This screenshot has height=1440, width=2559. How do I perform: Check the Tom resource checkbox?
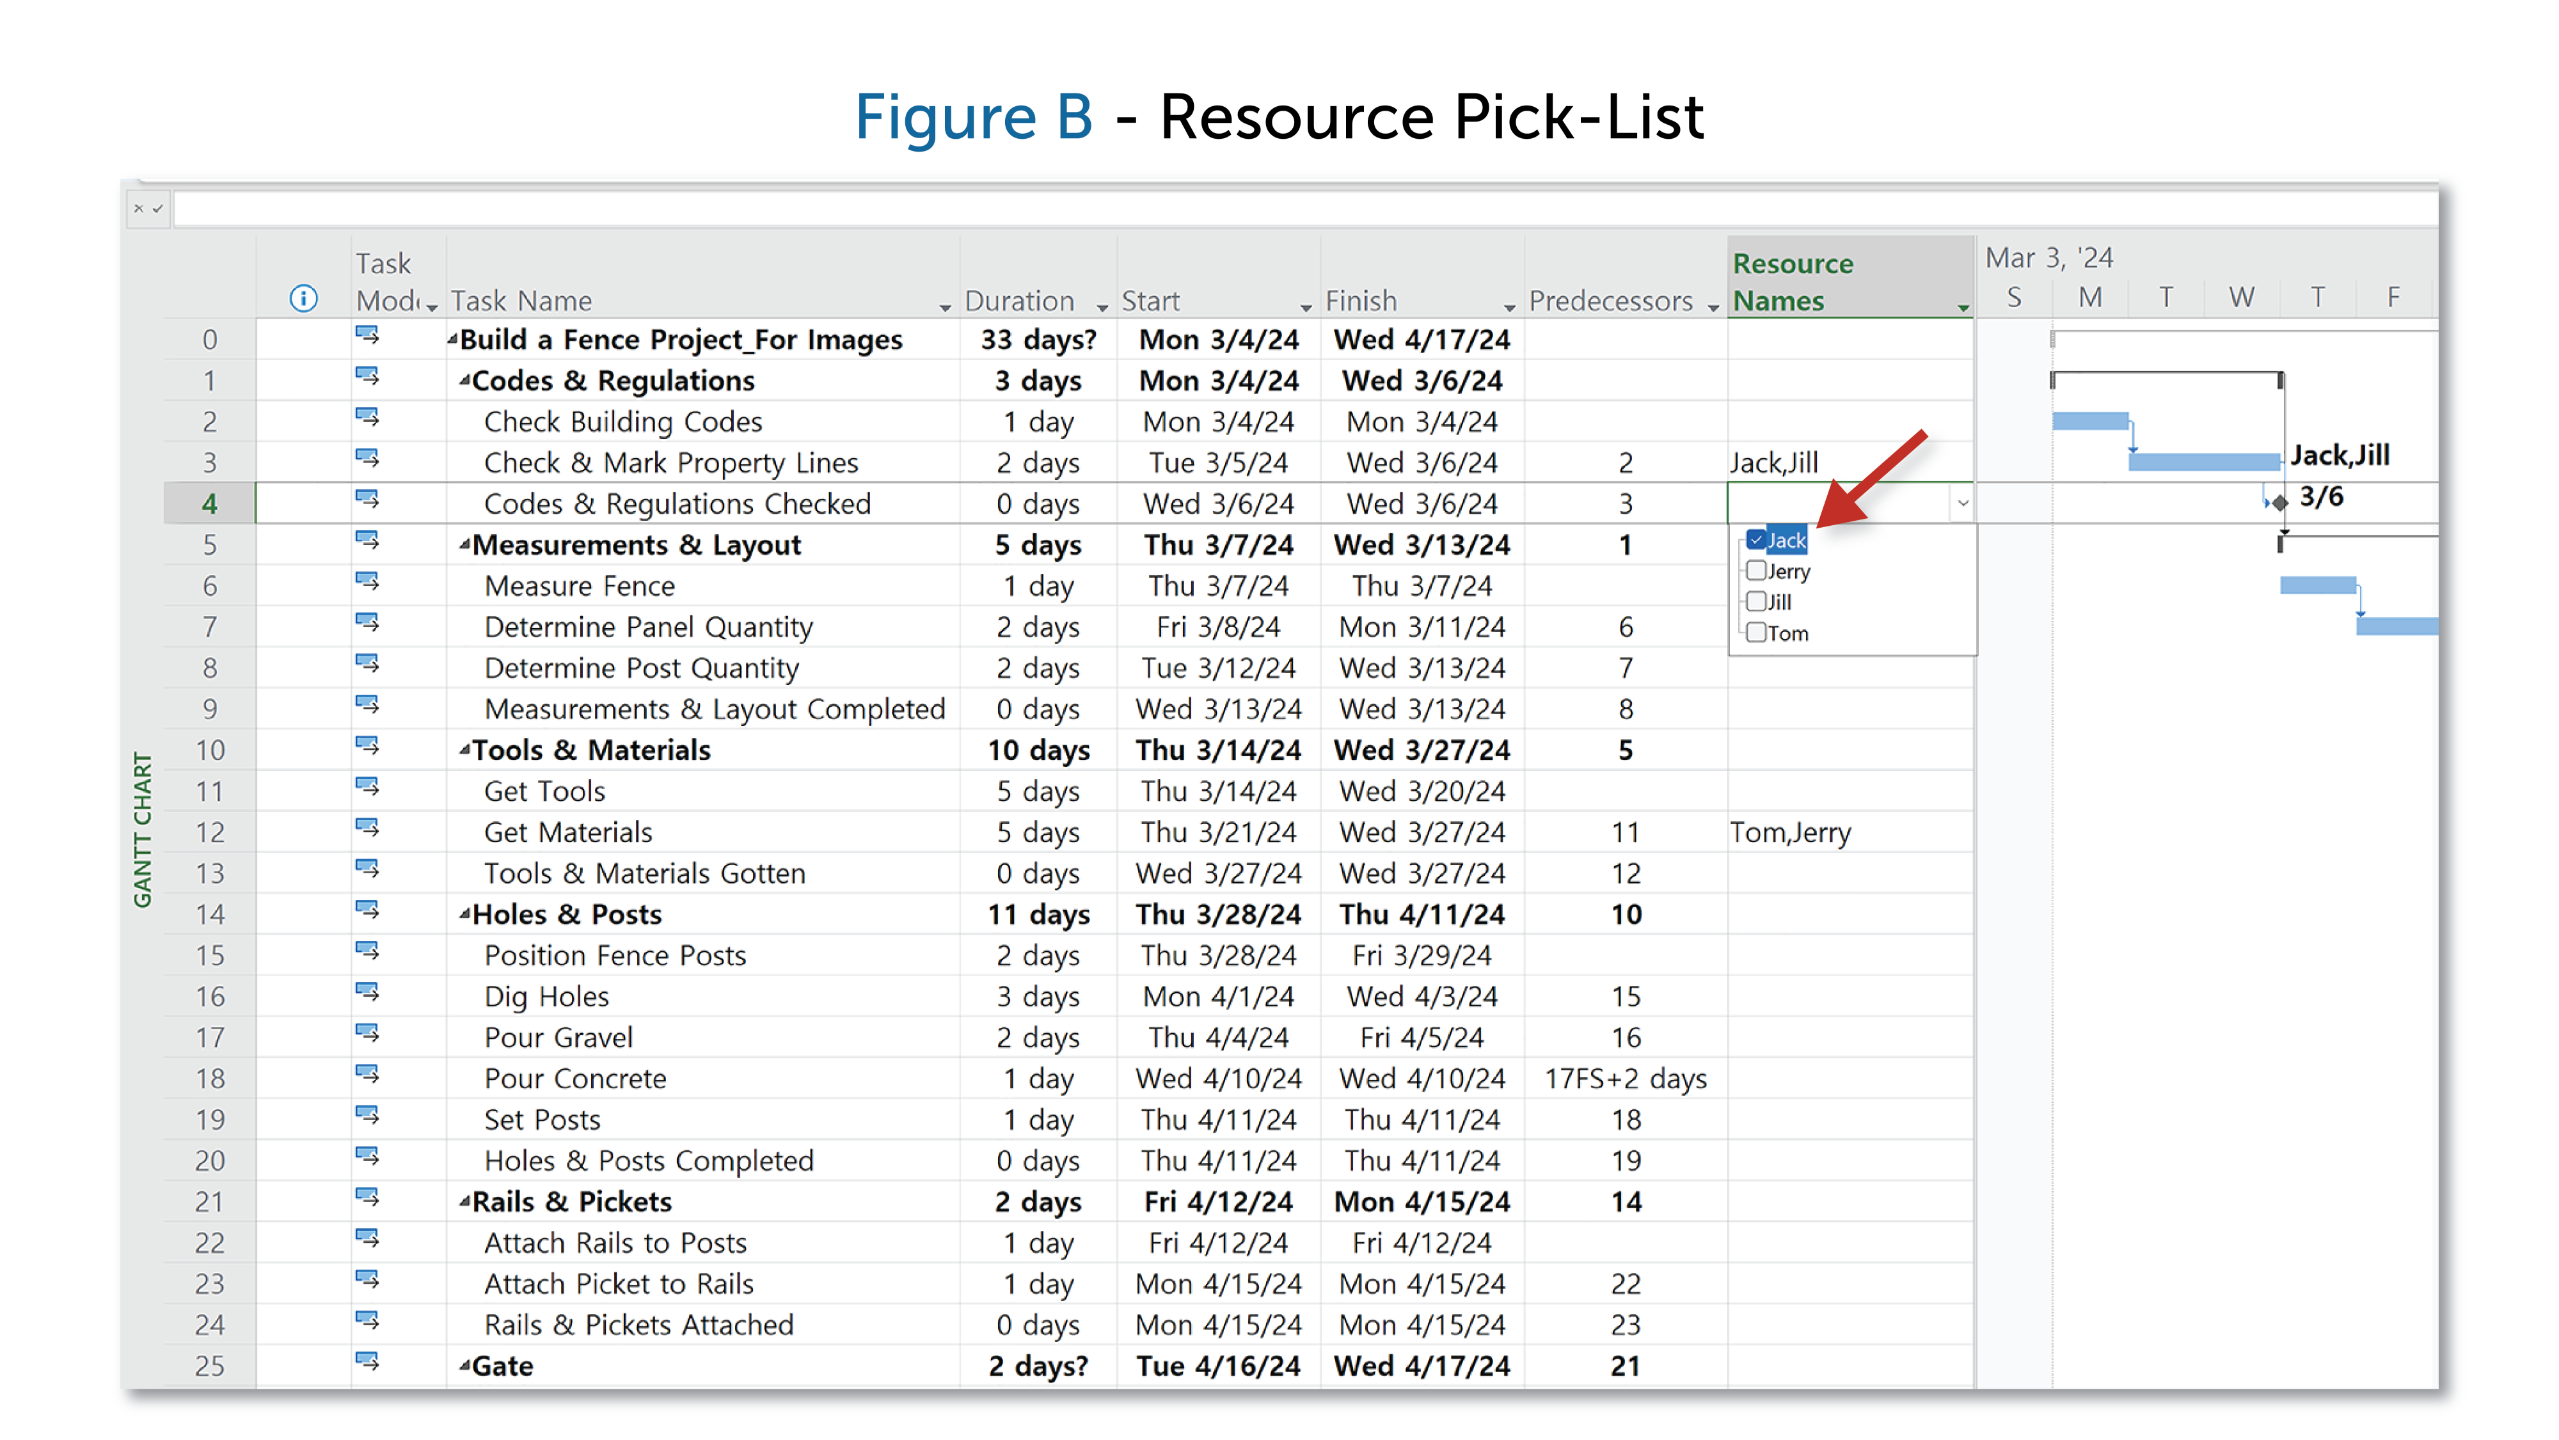point(1756,633)
